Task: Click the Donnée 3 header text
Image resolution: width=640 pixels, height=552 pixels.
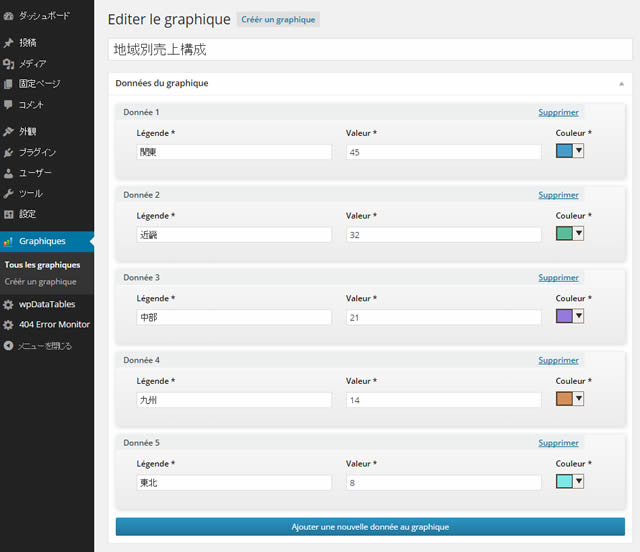Action: tap(141, 278)
